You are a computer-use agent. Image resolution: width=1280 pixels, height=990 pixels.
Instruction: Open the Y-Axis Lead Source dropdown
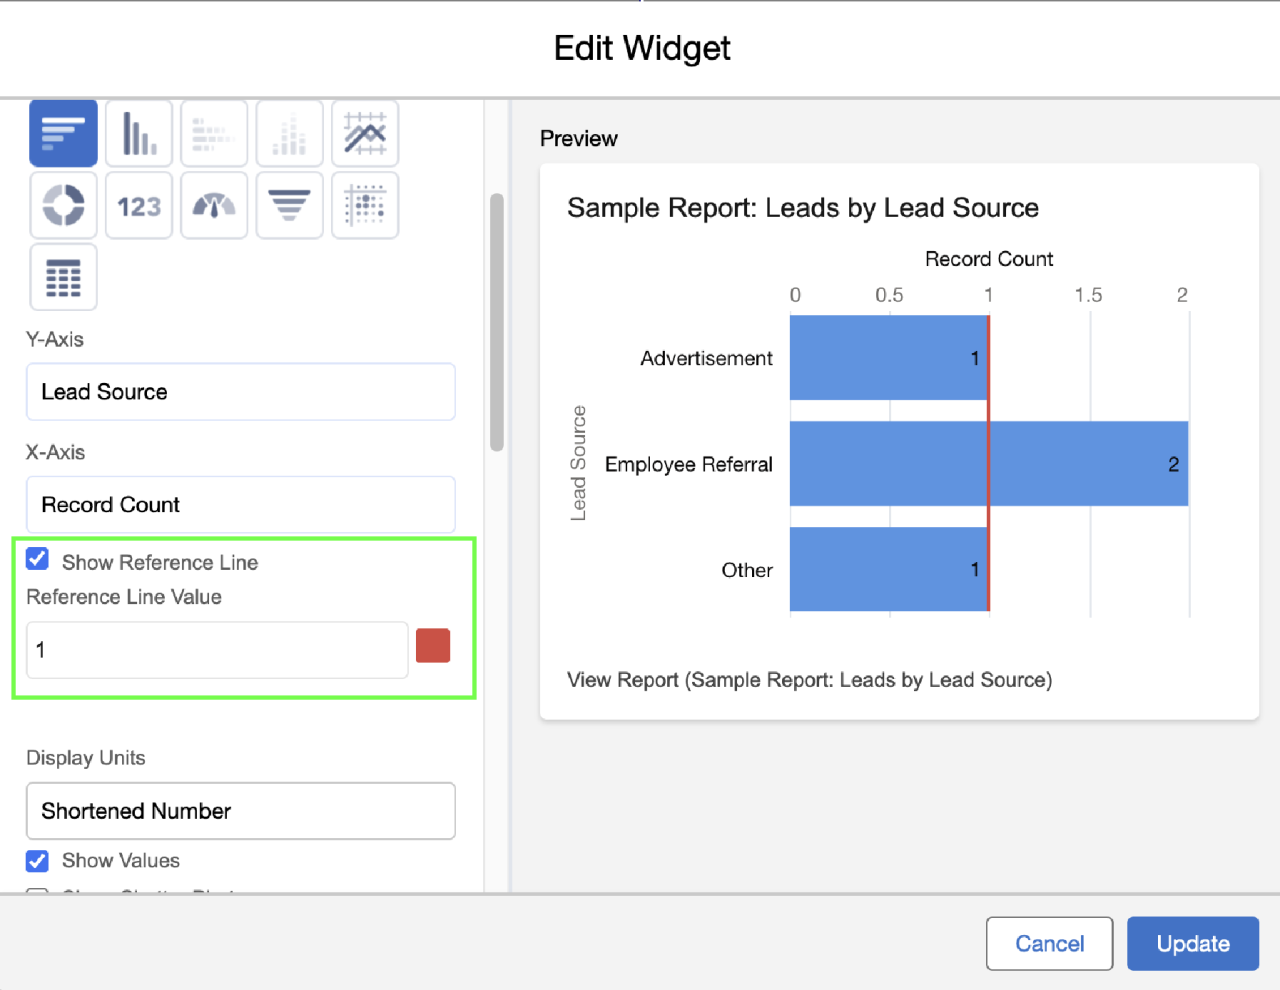pos(240,392)
